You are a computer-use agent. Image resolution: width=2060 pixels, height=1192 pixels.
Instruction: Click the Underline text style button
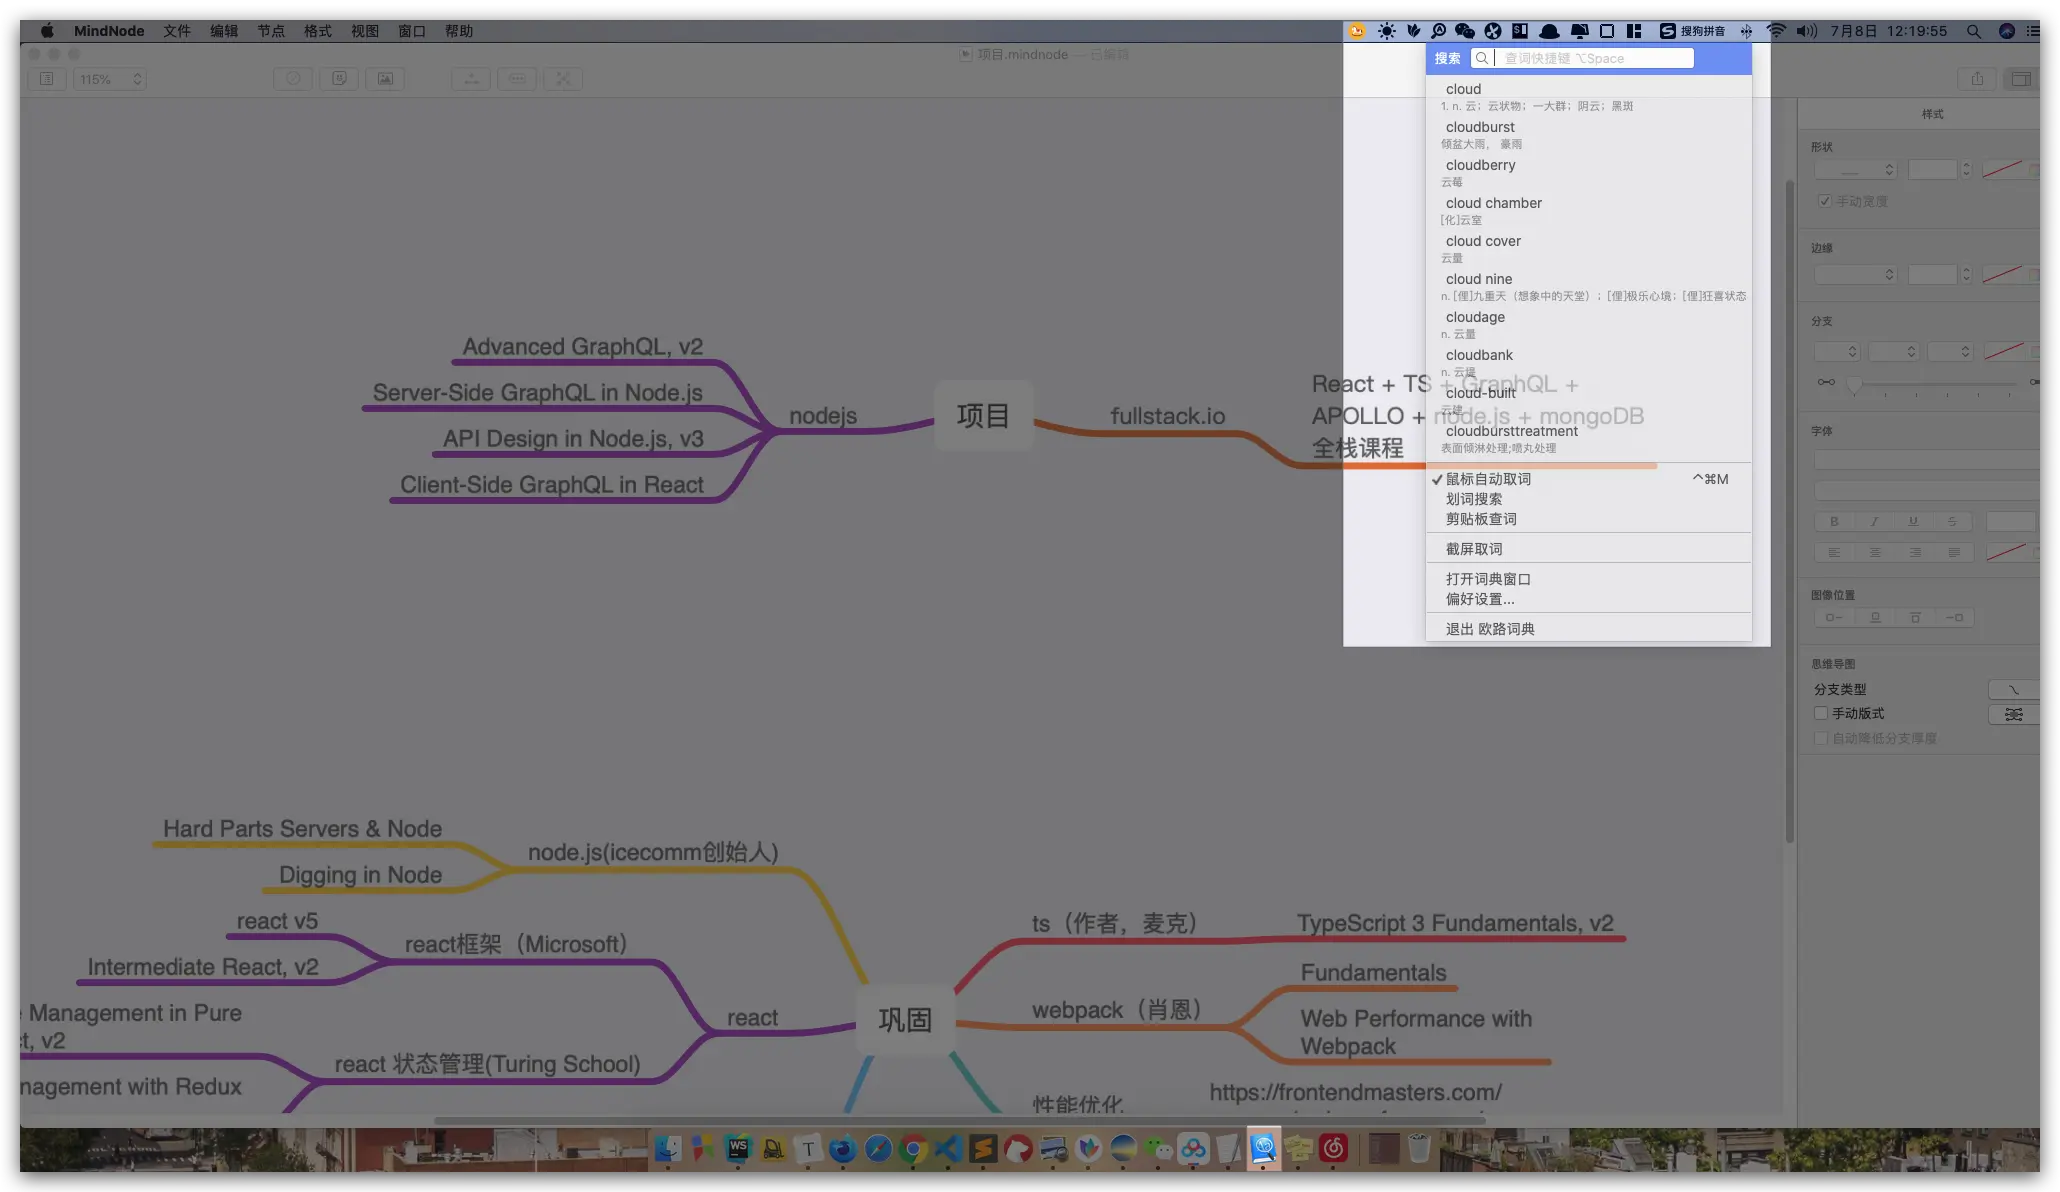pos(1913,521)
